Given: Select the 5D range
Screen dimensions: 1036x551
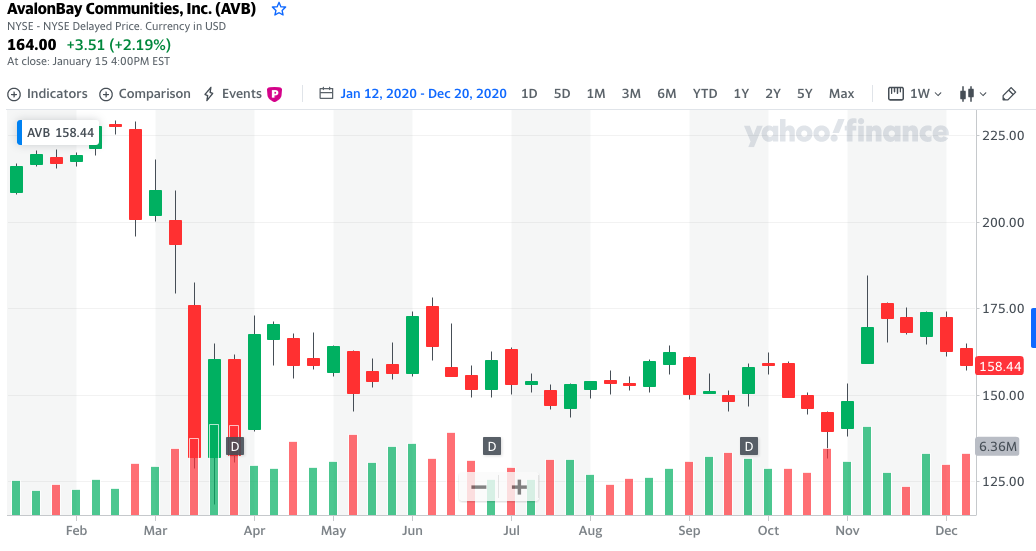Looking at the screenshot, I should [562, 94].
